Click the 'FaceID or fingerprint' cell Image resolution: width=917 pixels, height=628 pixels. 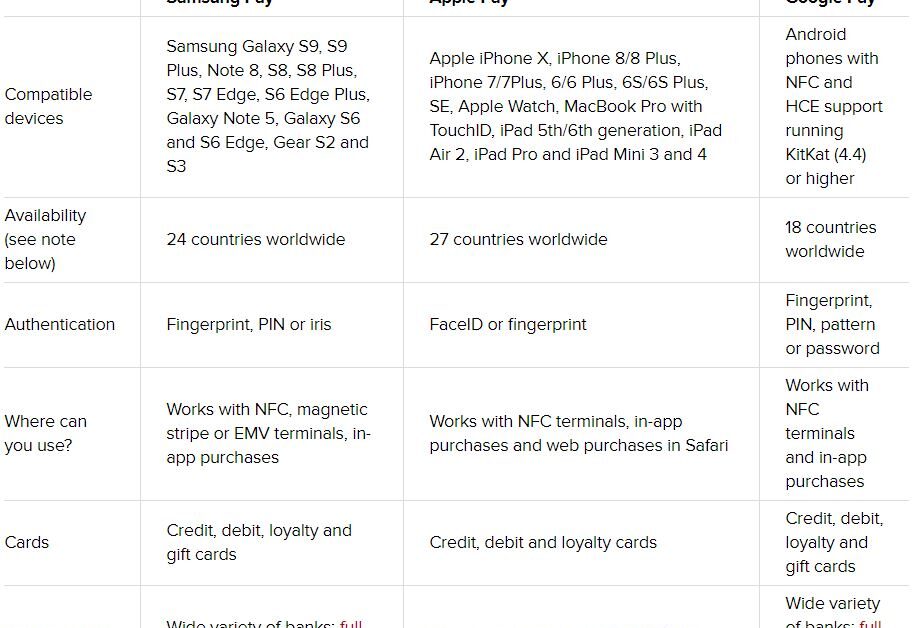(508, 325)
